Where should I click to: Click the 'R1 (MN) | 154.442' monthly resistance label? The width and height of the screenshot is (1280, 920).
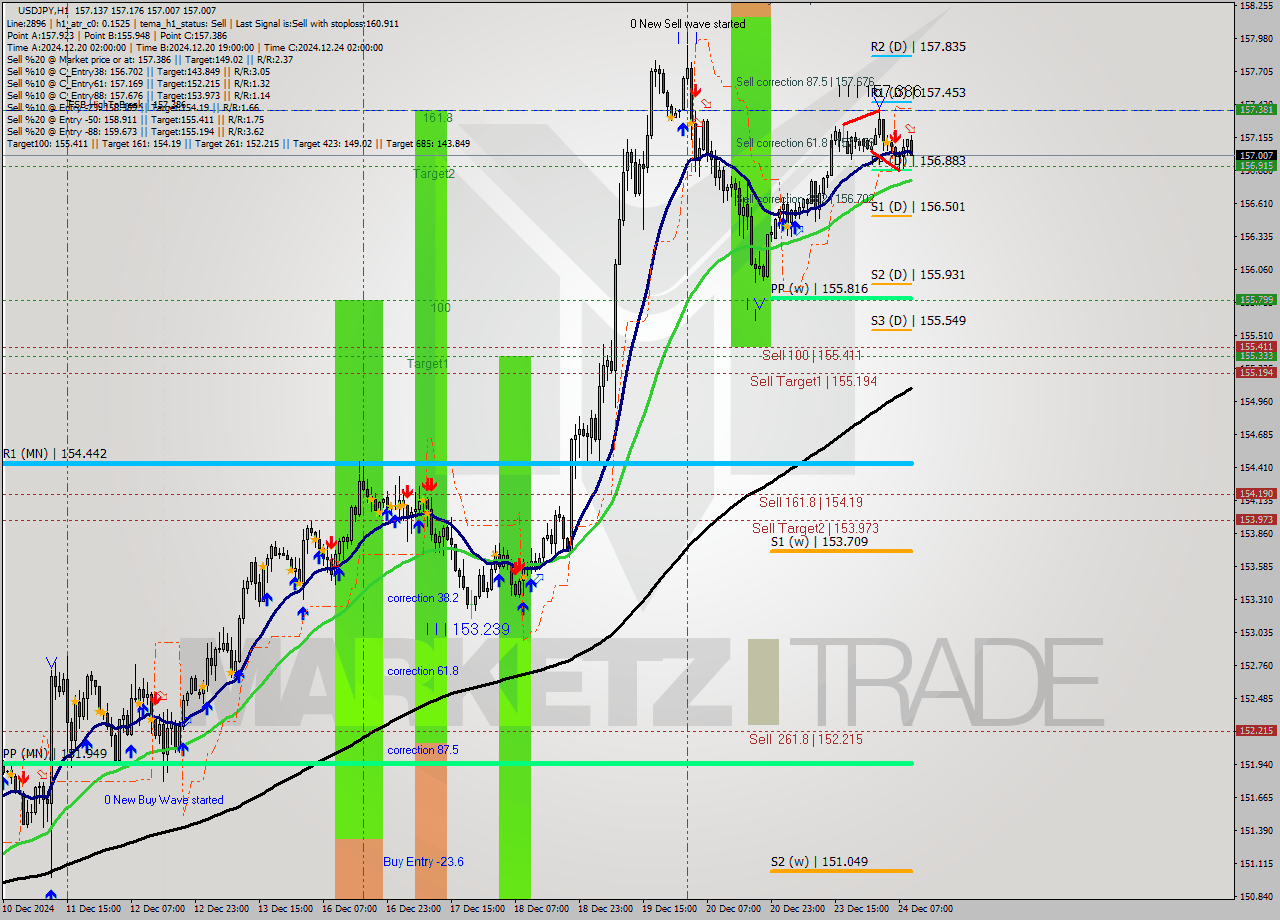[54, 453]
